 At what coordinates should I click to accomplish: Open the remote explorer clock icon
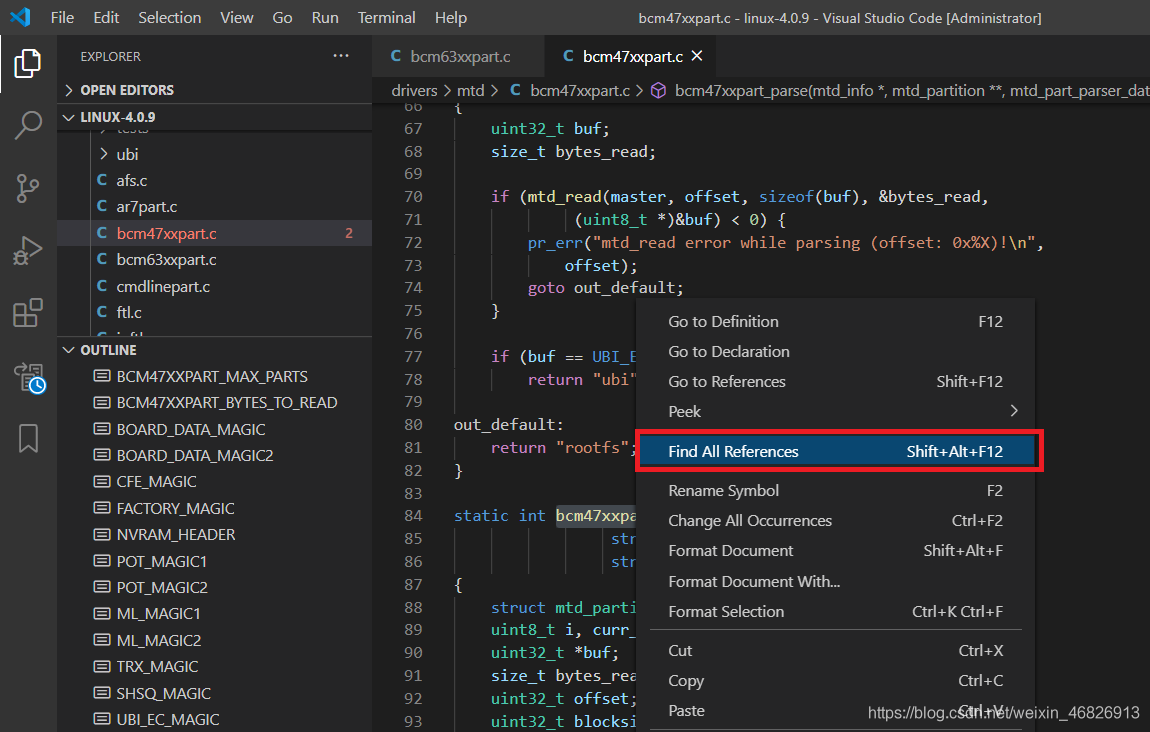point(29,378)
